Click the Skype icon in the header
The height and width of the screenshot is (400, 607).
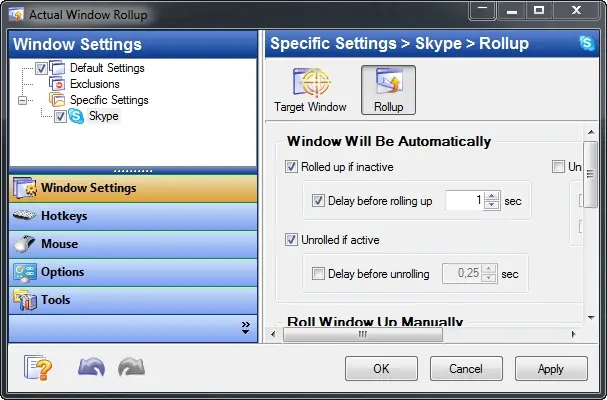click(x=587, y=44)
